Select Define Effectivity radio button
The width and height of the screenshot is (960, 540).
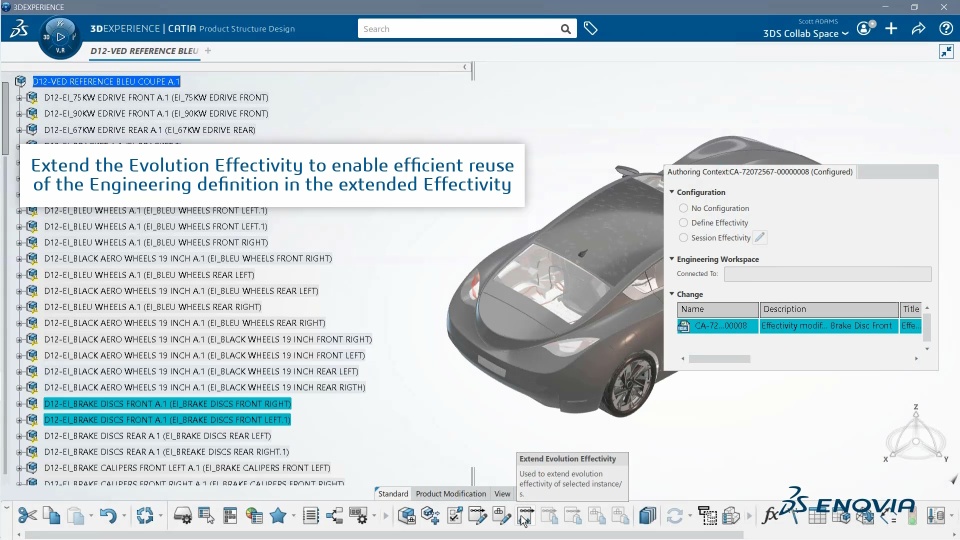pos(683,223)
